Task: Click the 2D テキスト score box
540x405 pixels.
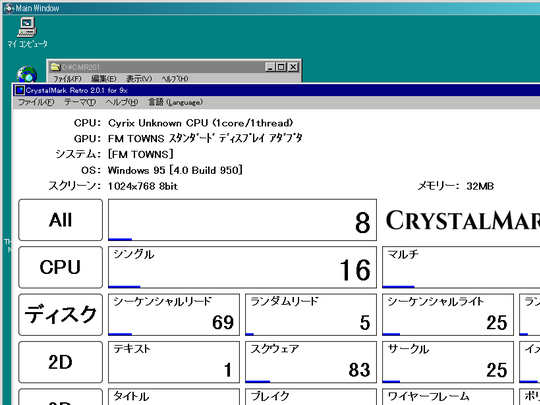Action: coord(174,362)
